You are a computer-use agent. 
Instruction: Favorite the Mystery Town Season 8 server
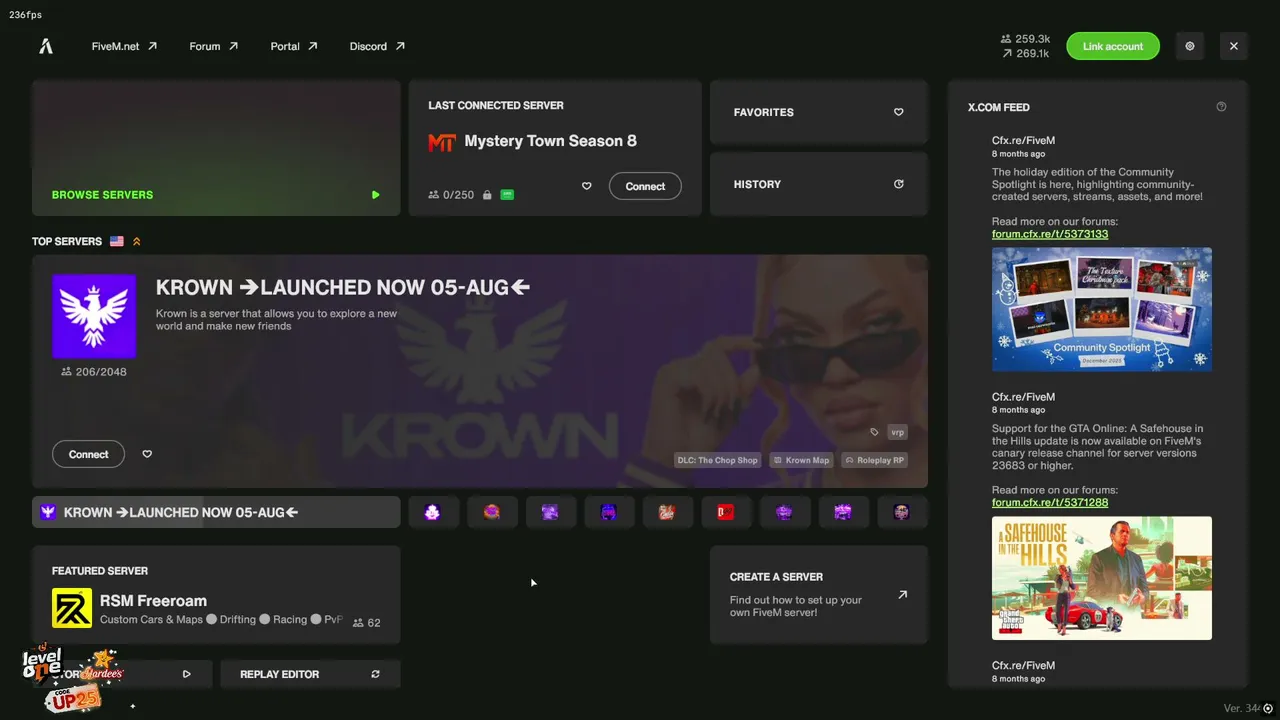pos(587,186)
